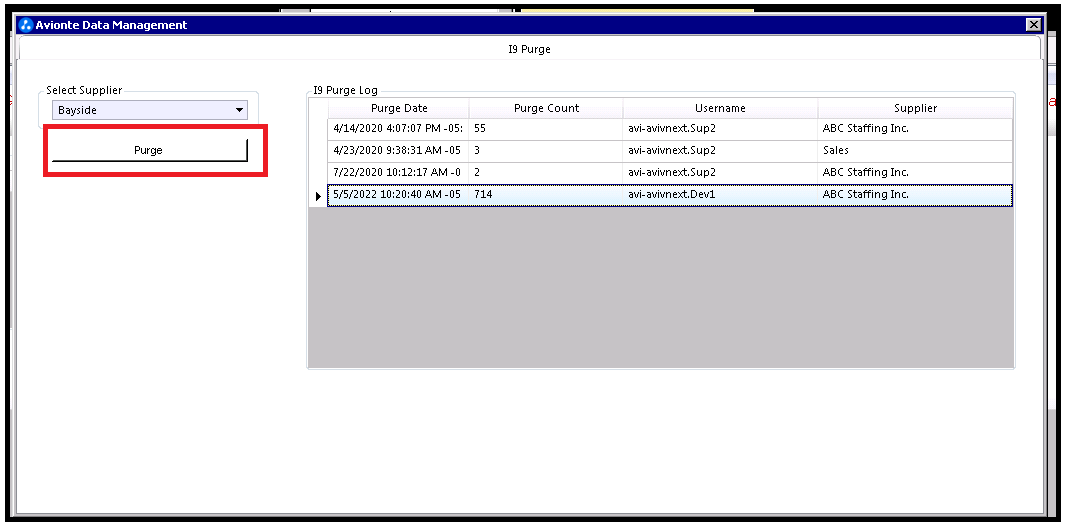
Task: Click the purge count 3 cell
Action: pos(546,150)
